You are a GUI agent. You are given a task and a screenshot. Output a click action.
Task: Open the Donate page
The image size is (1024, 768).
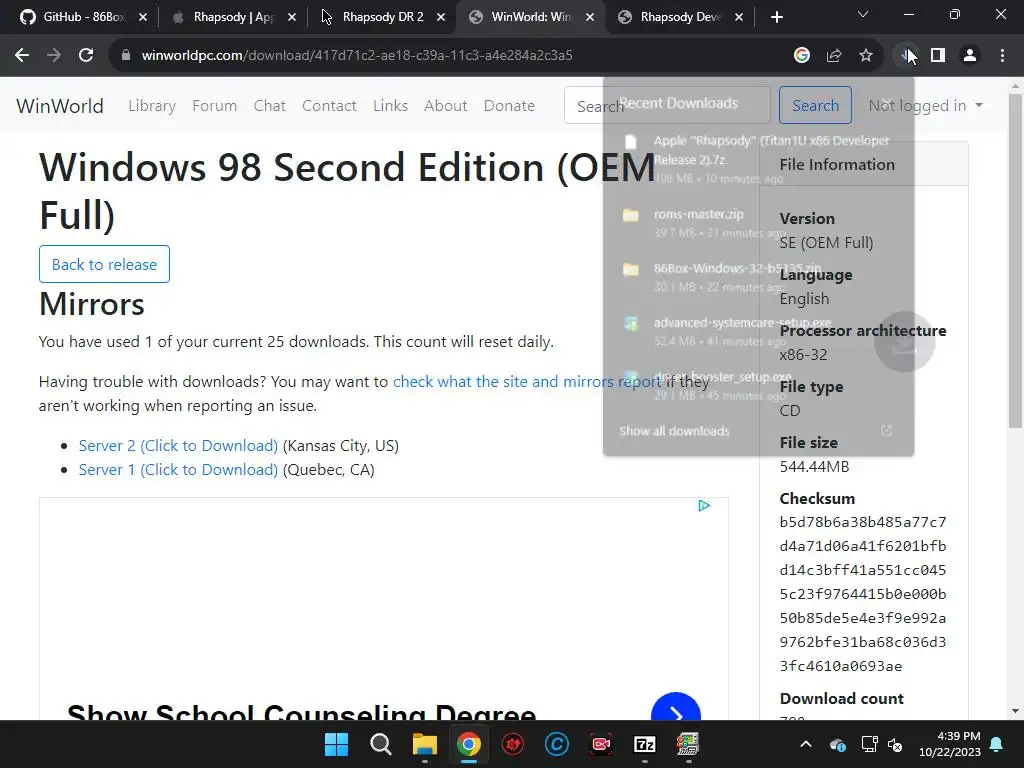509,105
